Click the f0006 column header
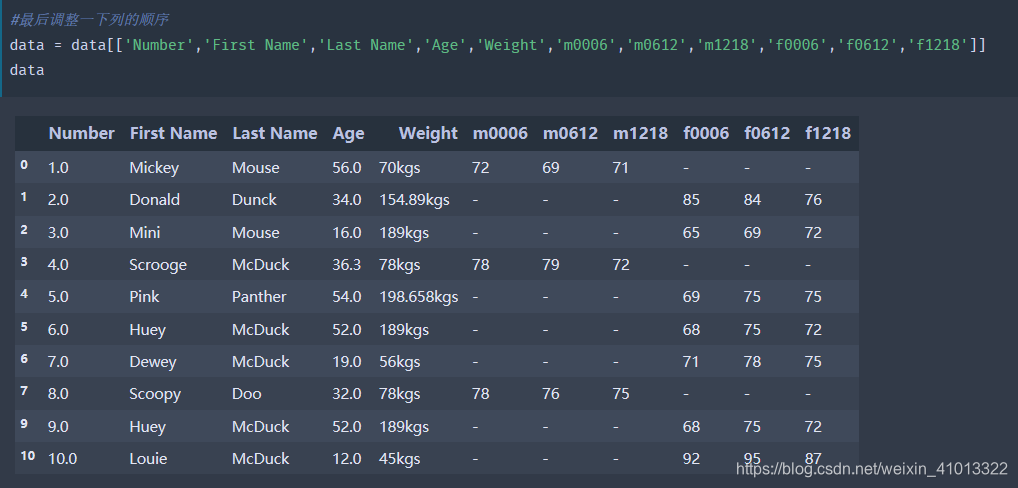The height and width of the screenshot is (488, 1018). [x=706, y=133]
